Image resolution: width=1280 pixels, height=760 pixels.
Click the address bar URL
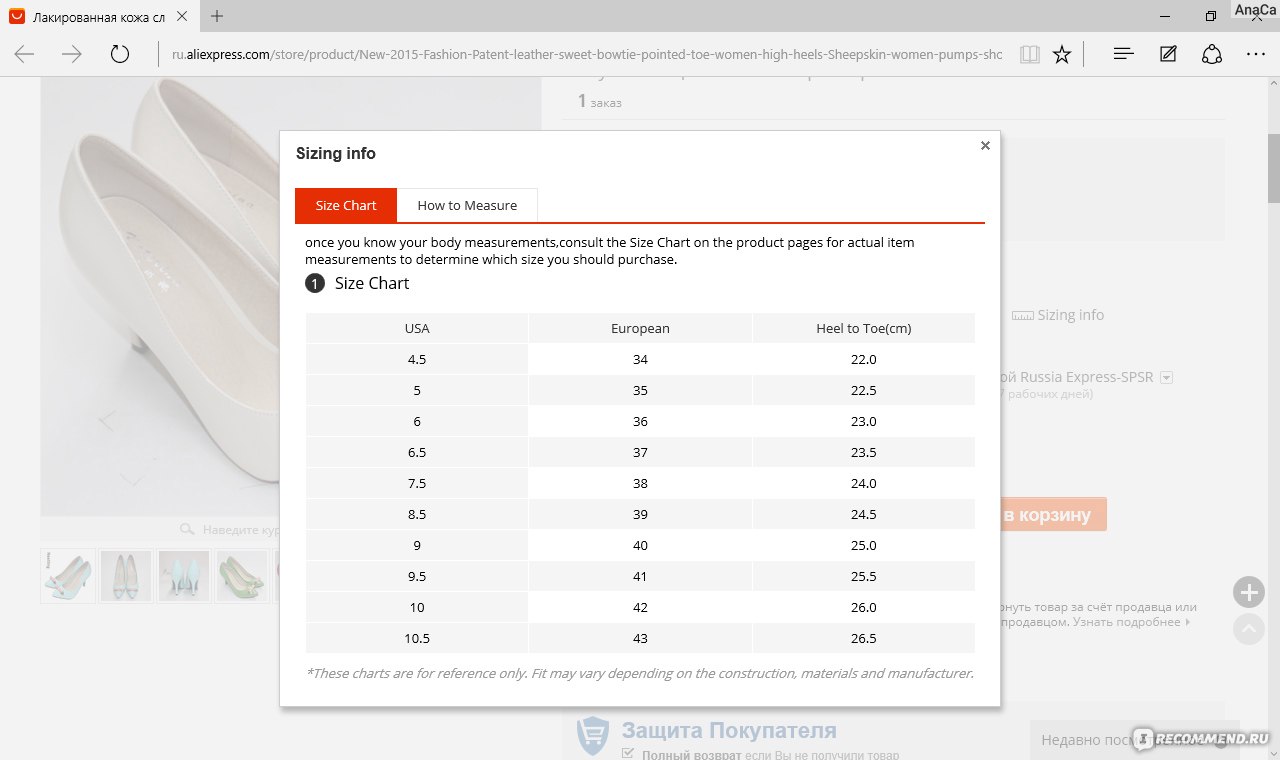click(x=586, y=54)
